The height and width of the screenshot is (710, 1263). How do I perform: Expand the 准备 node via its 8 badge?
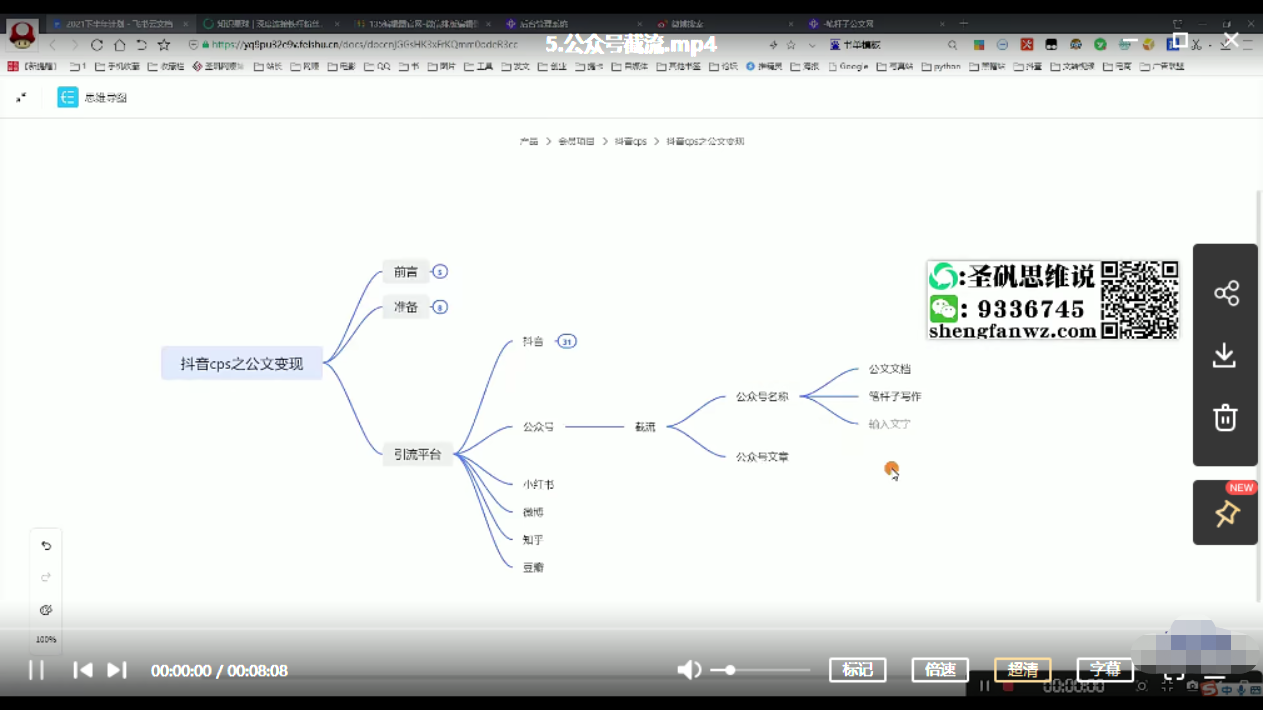pyautogui.click(x=440, y=307)
